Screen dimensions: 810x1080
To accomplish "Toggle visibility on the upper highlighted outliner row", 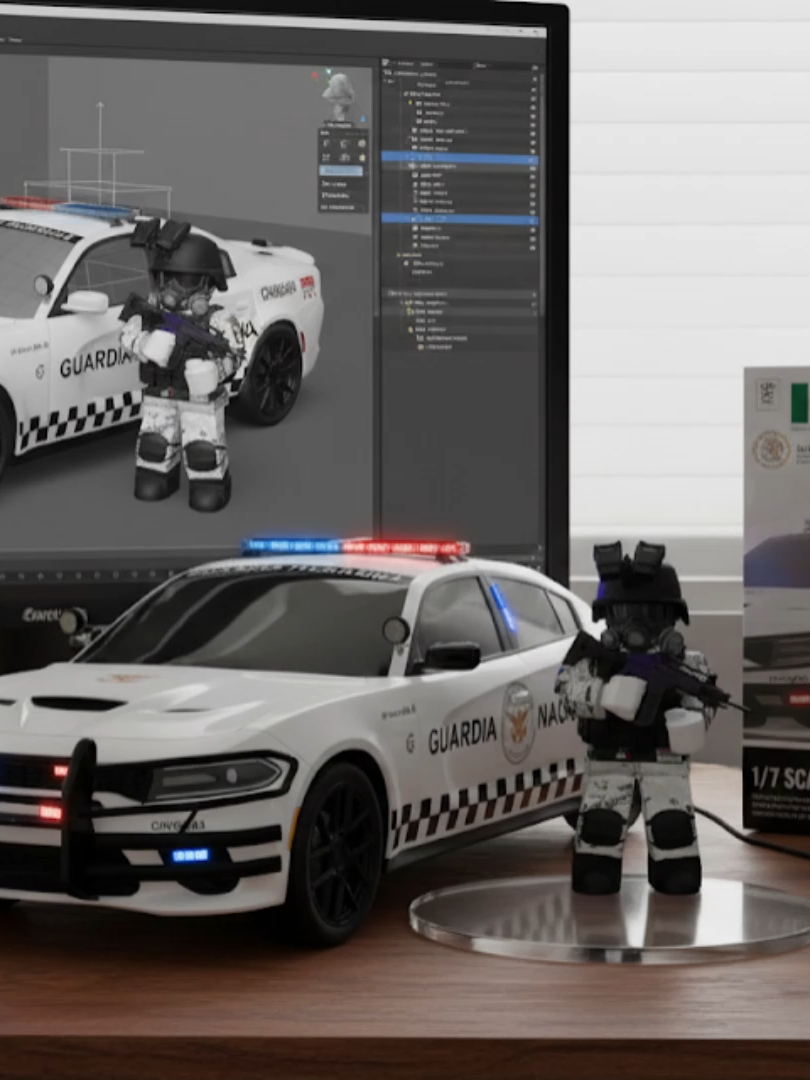I will point(532,158).
